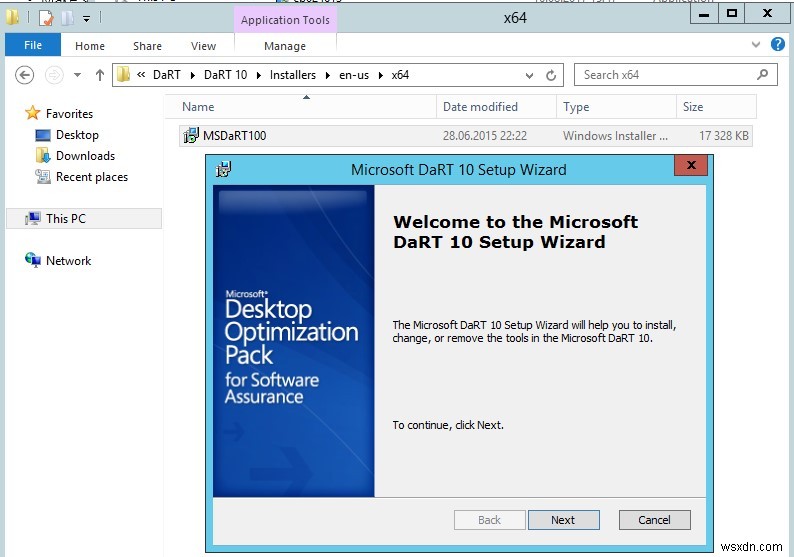Click the Explorer window folder icon
794x557 pixels.
tap(13, 18)
